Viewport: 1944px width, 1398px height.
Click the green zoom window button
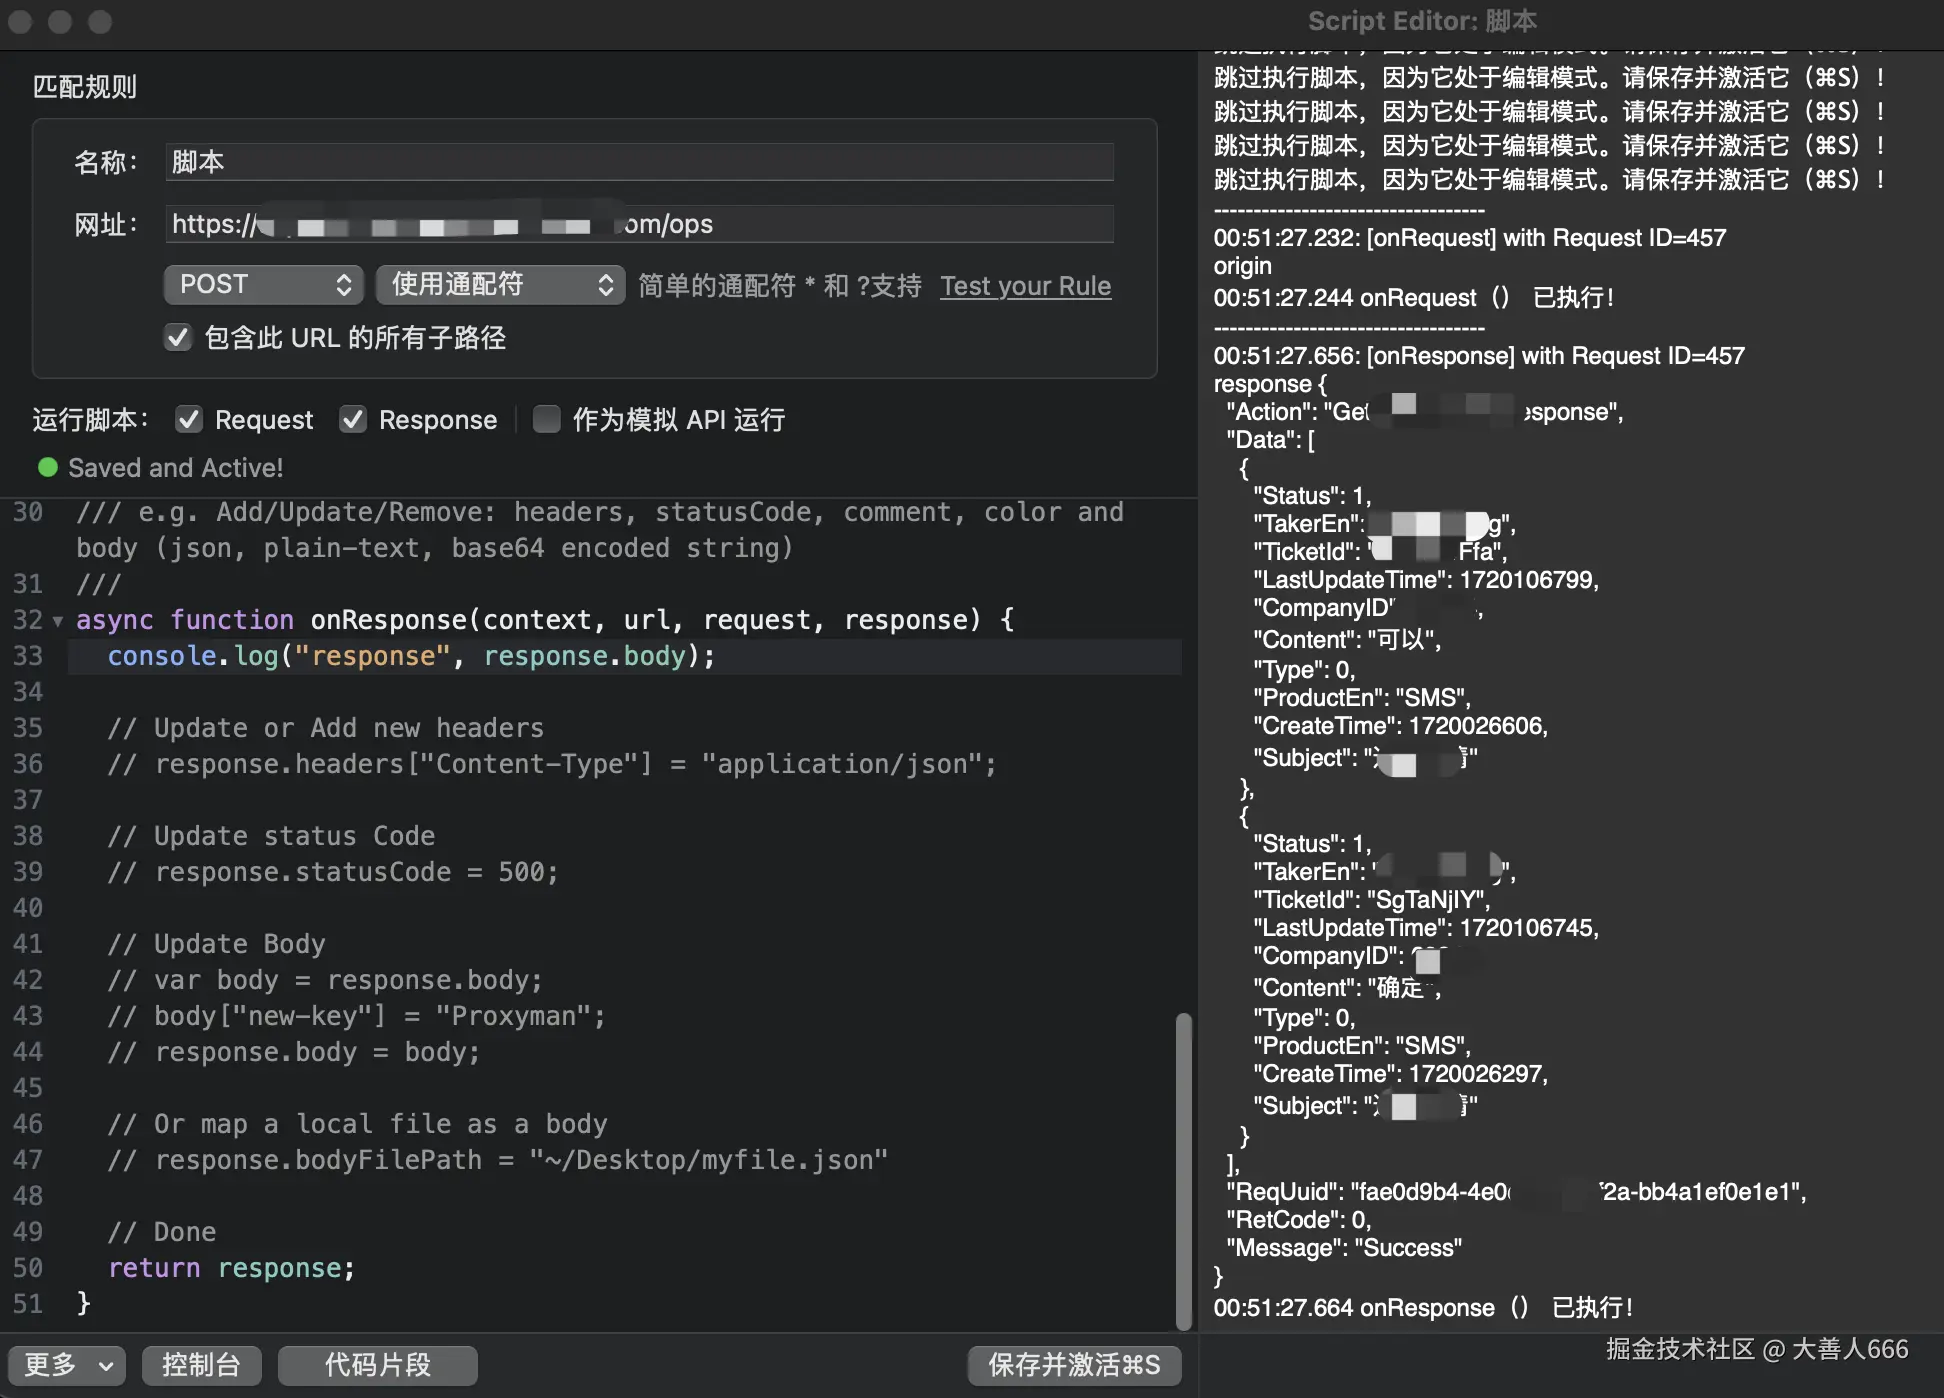pyautogui.click(x=100, y=22)
